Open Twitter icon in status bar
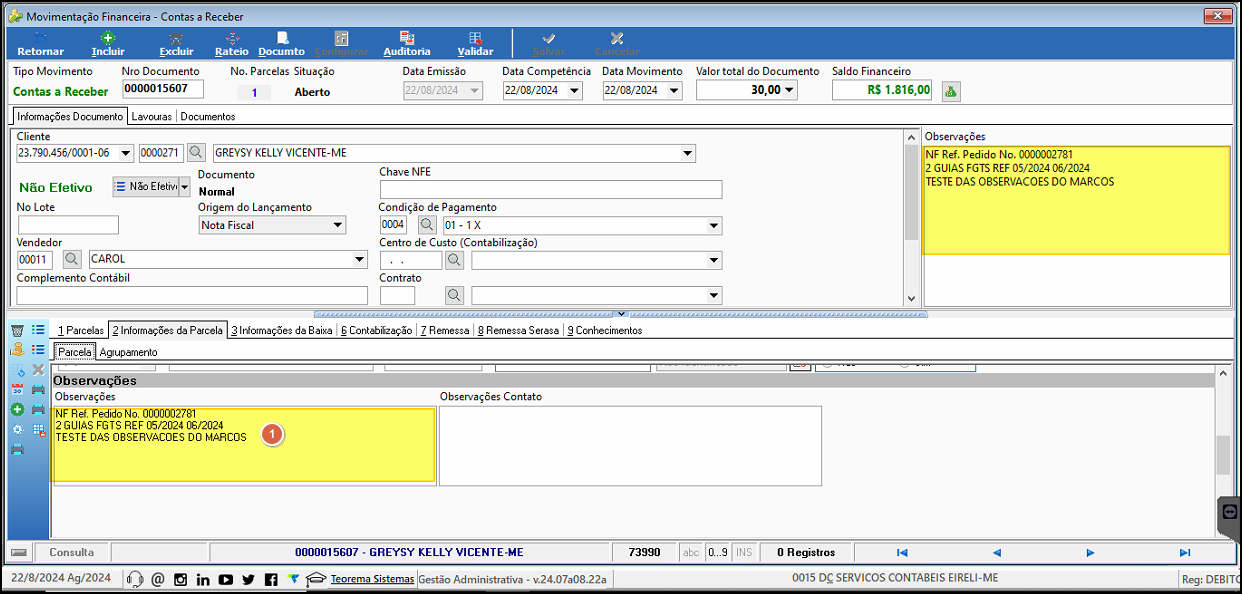Image resolution: width=1242 pixels, height=594 pixels. click(249, 579)
